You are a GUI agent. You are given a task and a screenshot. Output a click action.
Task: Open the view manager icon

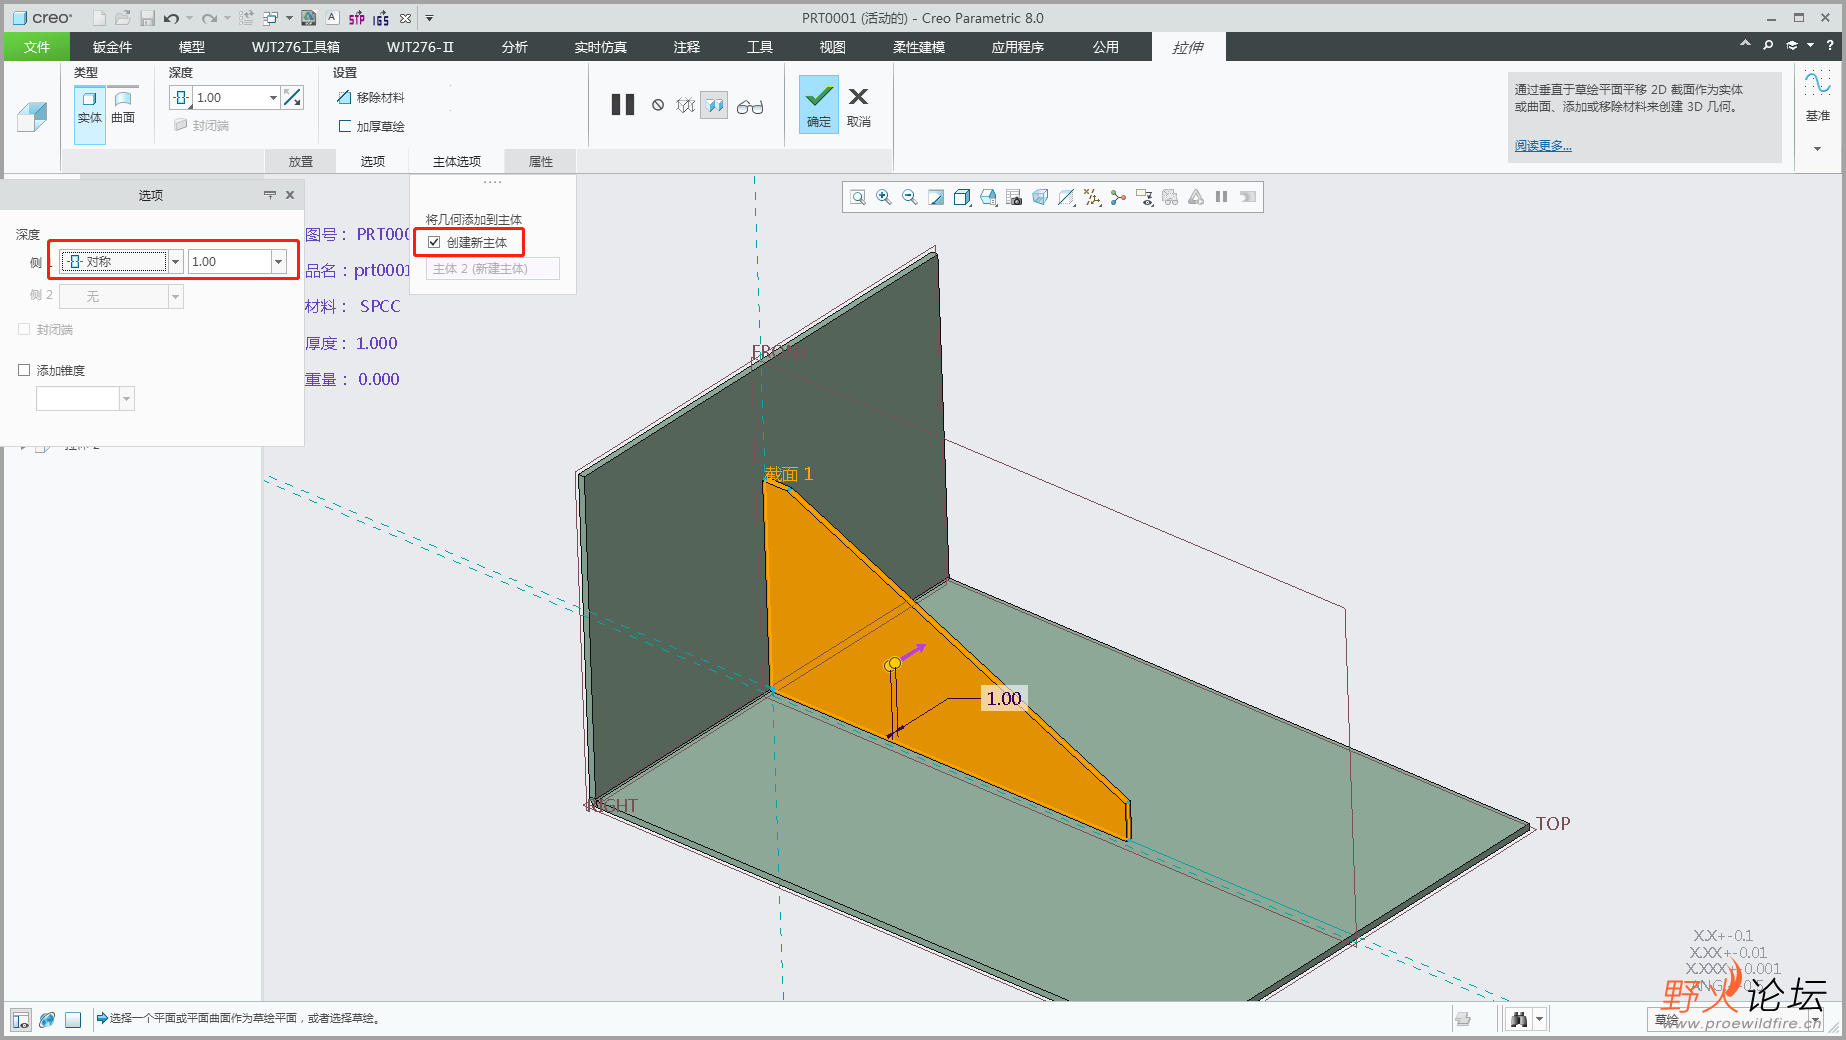1014,198
